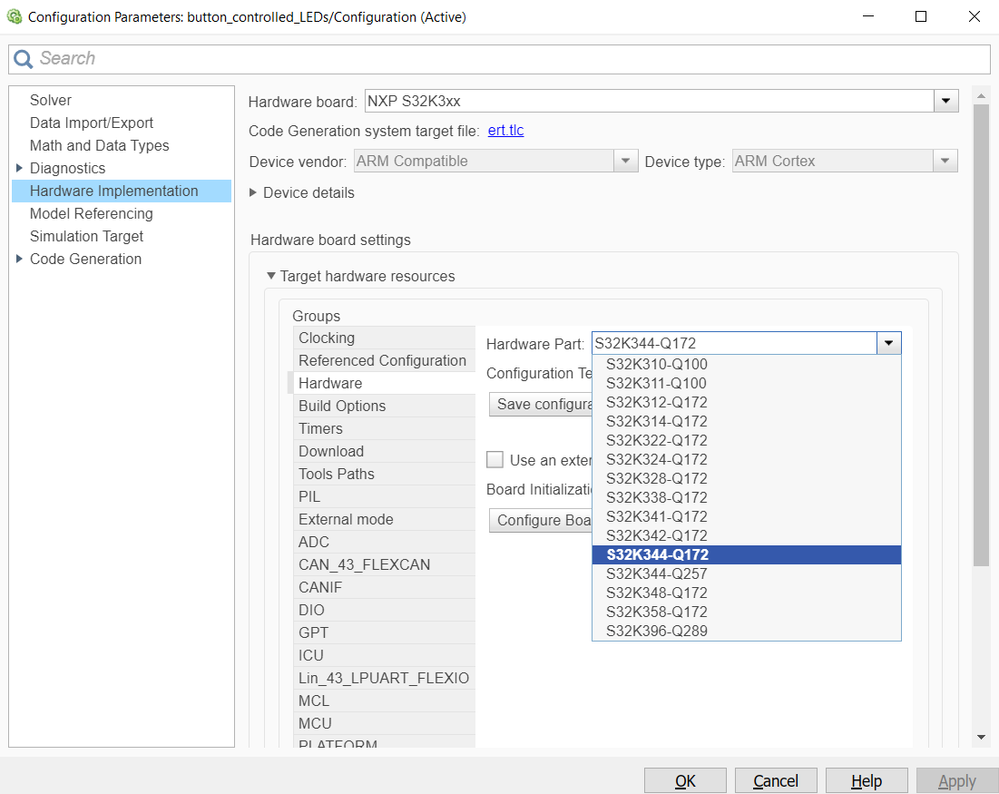Open the External mode group

(x=384, y=519)
